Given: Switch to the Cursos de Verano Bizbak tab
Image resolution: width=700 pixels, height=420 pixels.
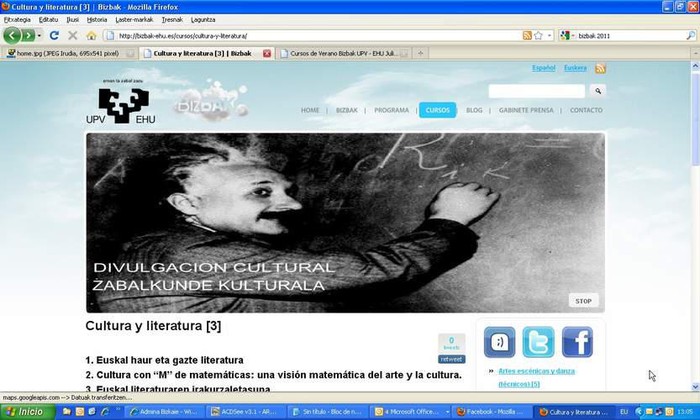Looking at the screenshot, I should pos(344,54).
